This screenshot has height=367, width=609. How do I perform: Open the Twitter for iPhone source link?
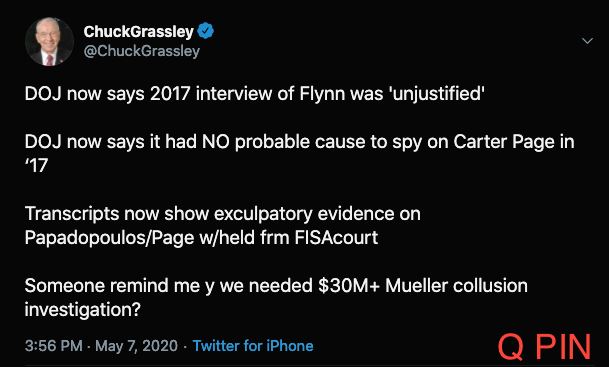(x=253, y=346)
